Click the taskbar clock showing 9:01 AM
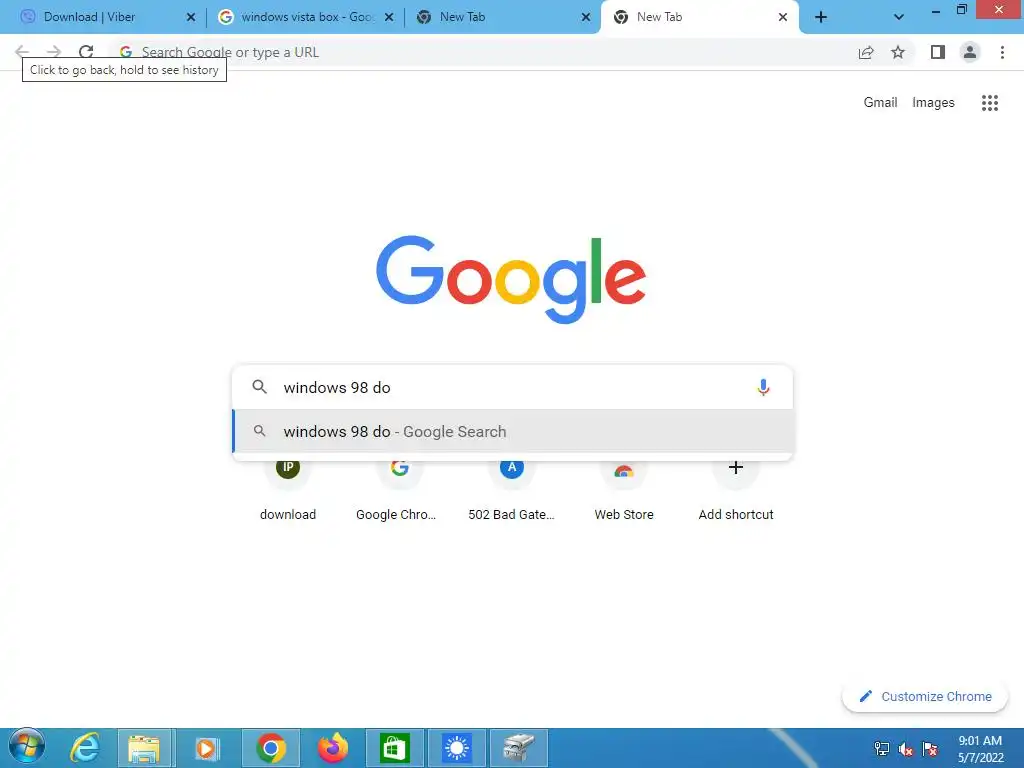 click(980, 749)
